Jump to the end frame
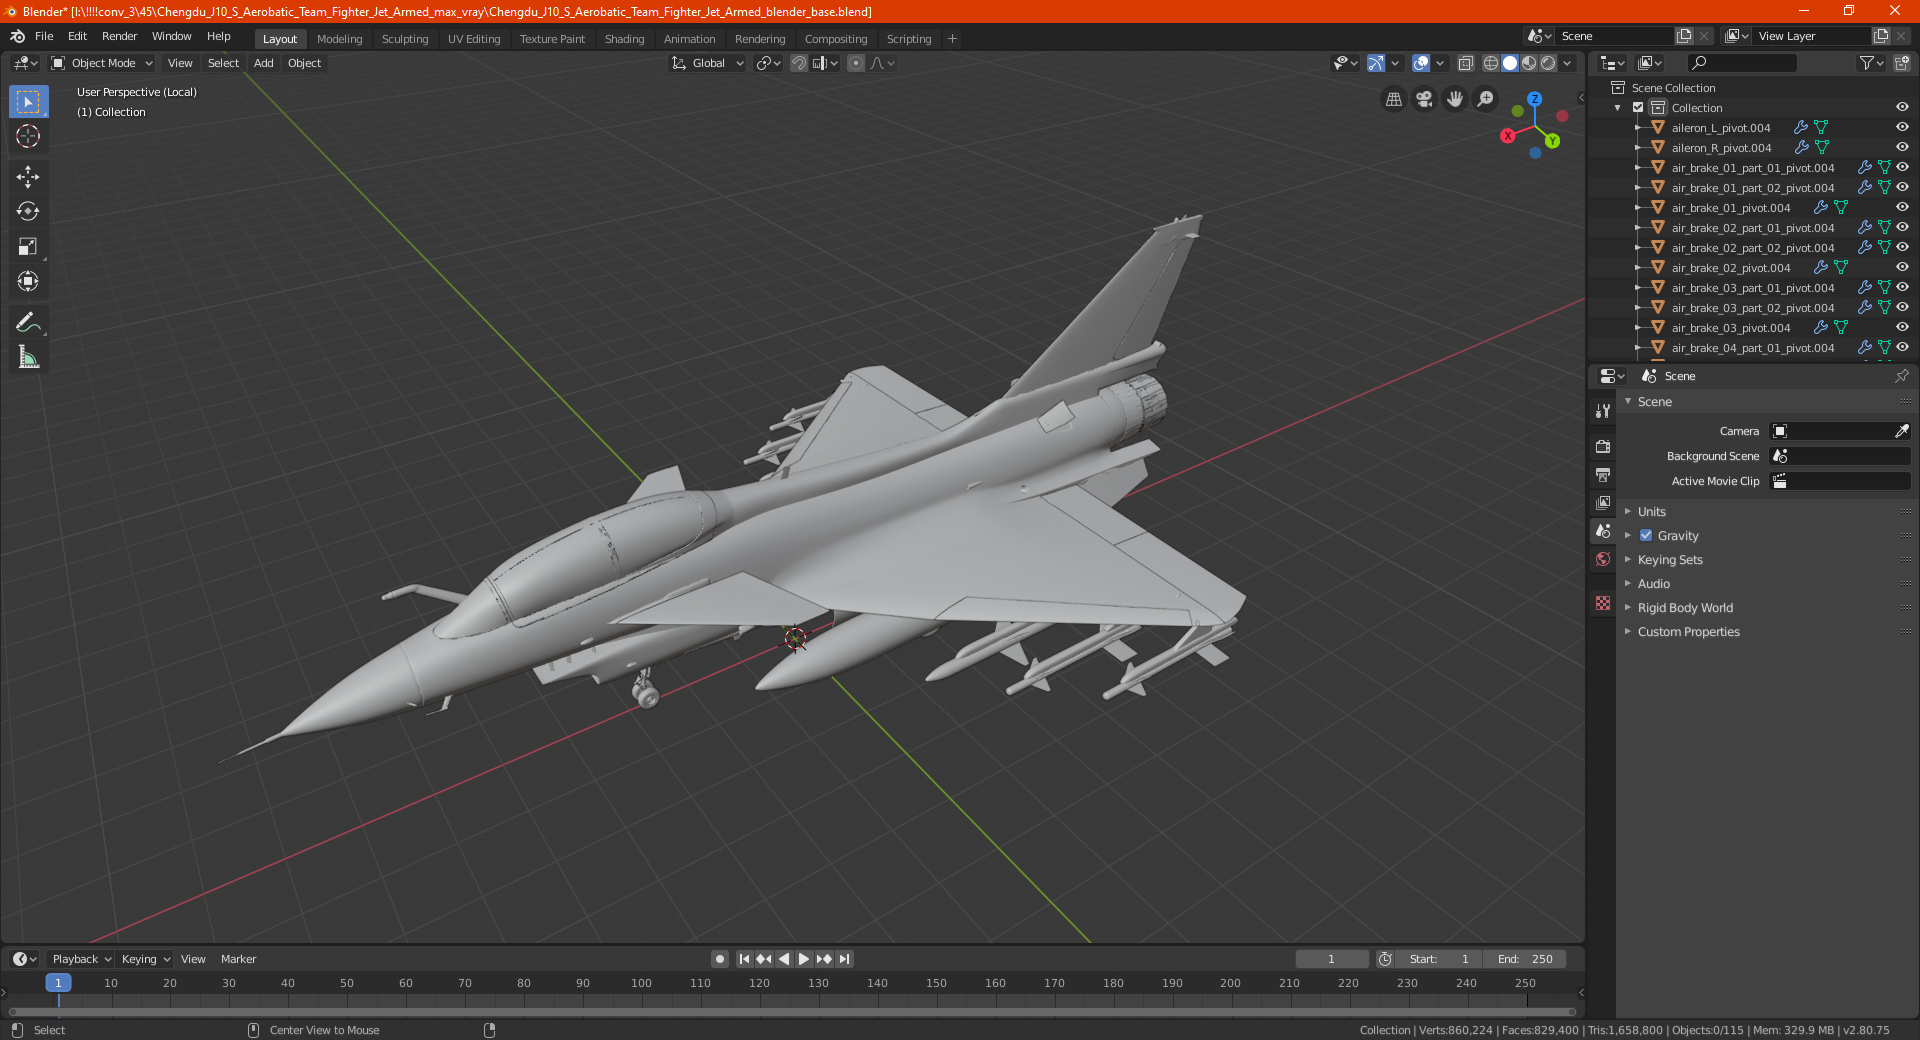 point(845,959)
